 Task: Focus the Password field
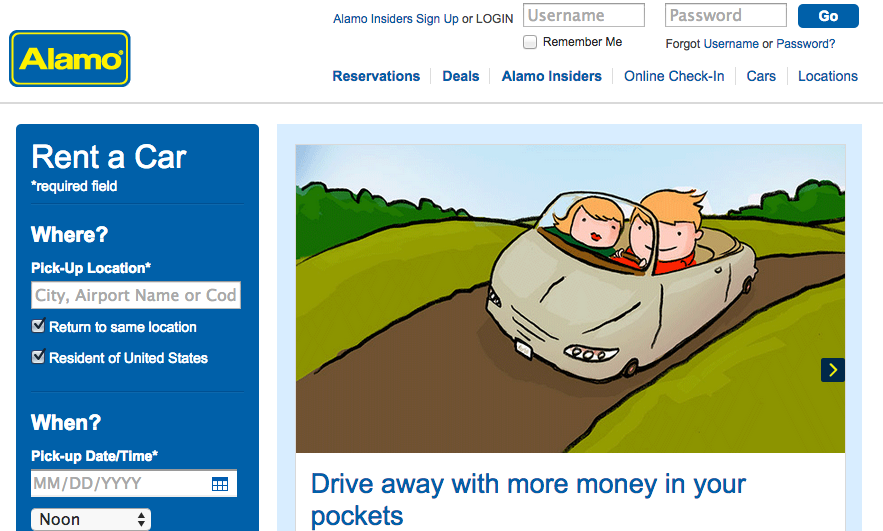pos(726,15)
